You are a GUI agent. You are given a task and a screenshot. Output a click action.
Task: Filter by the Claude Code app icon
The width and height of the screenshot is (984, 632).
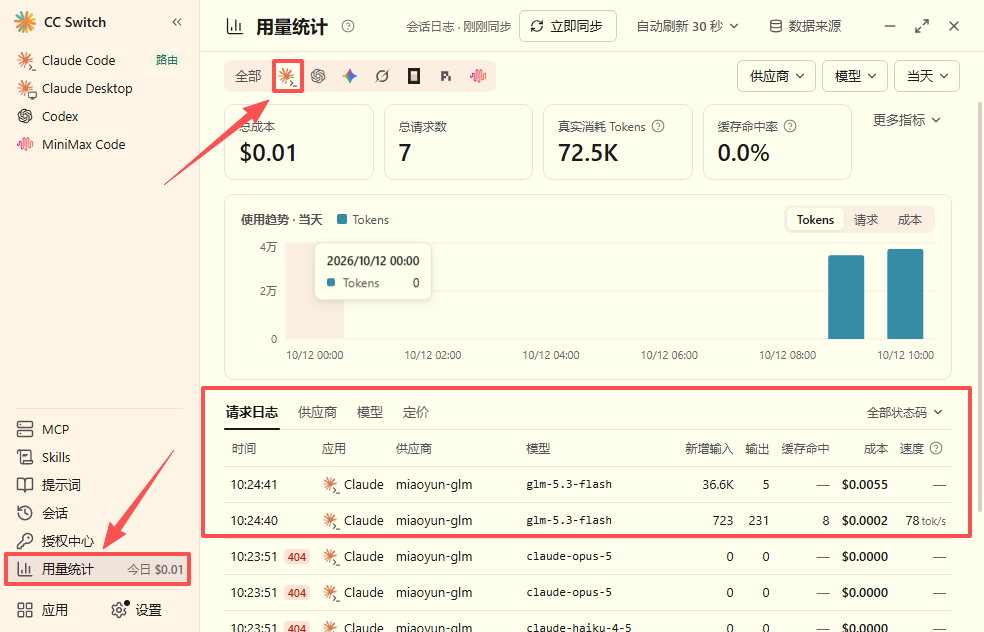(287, 77)
